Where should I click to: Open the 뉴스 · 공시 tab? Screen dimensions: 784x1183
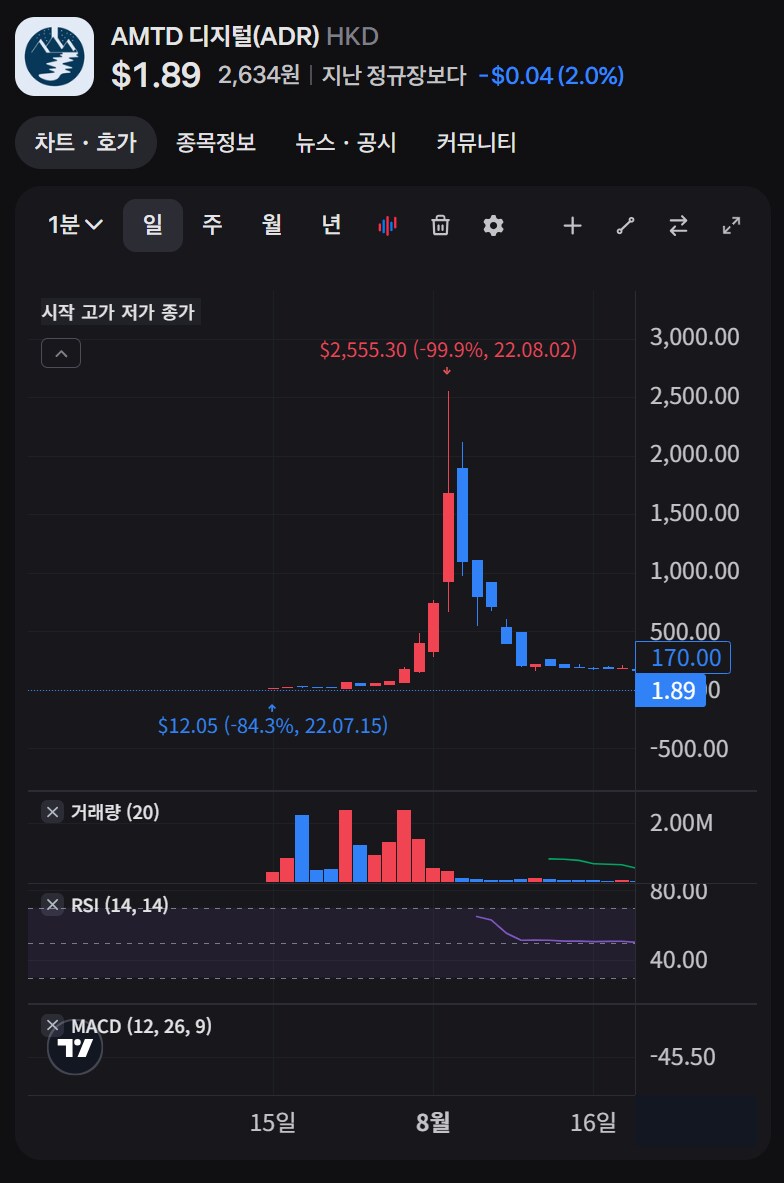coord(346,143)
